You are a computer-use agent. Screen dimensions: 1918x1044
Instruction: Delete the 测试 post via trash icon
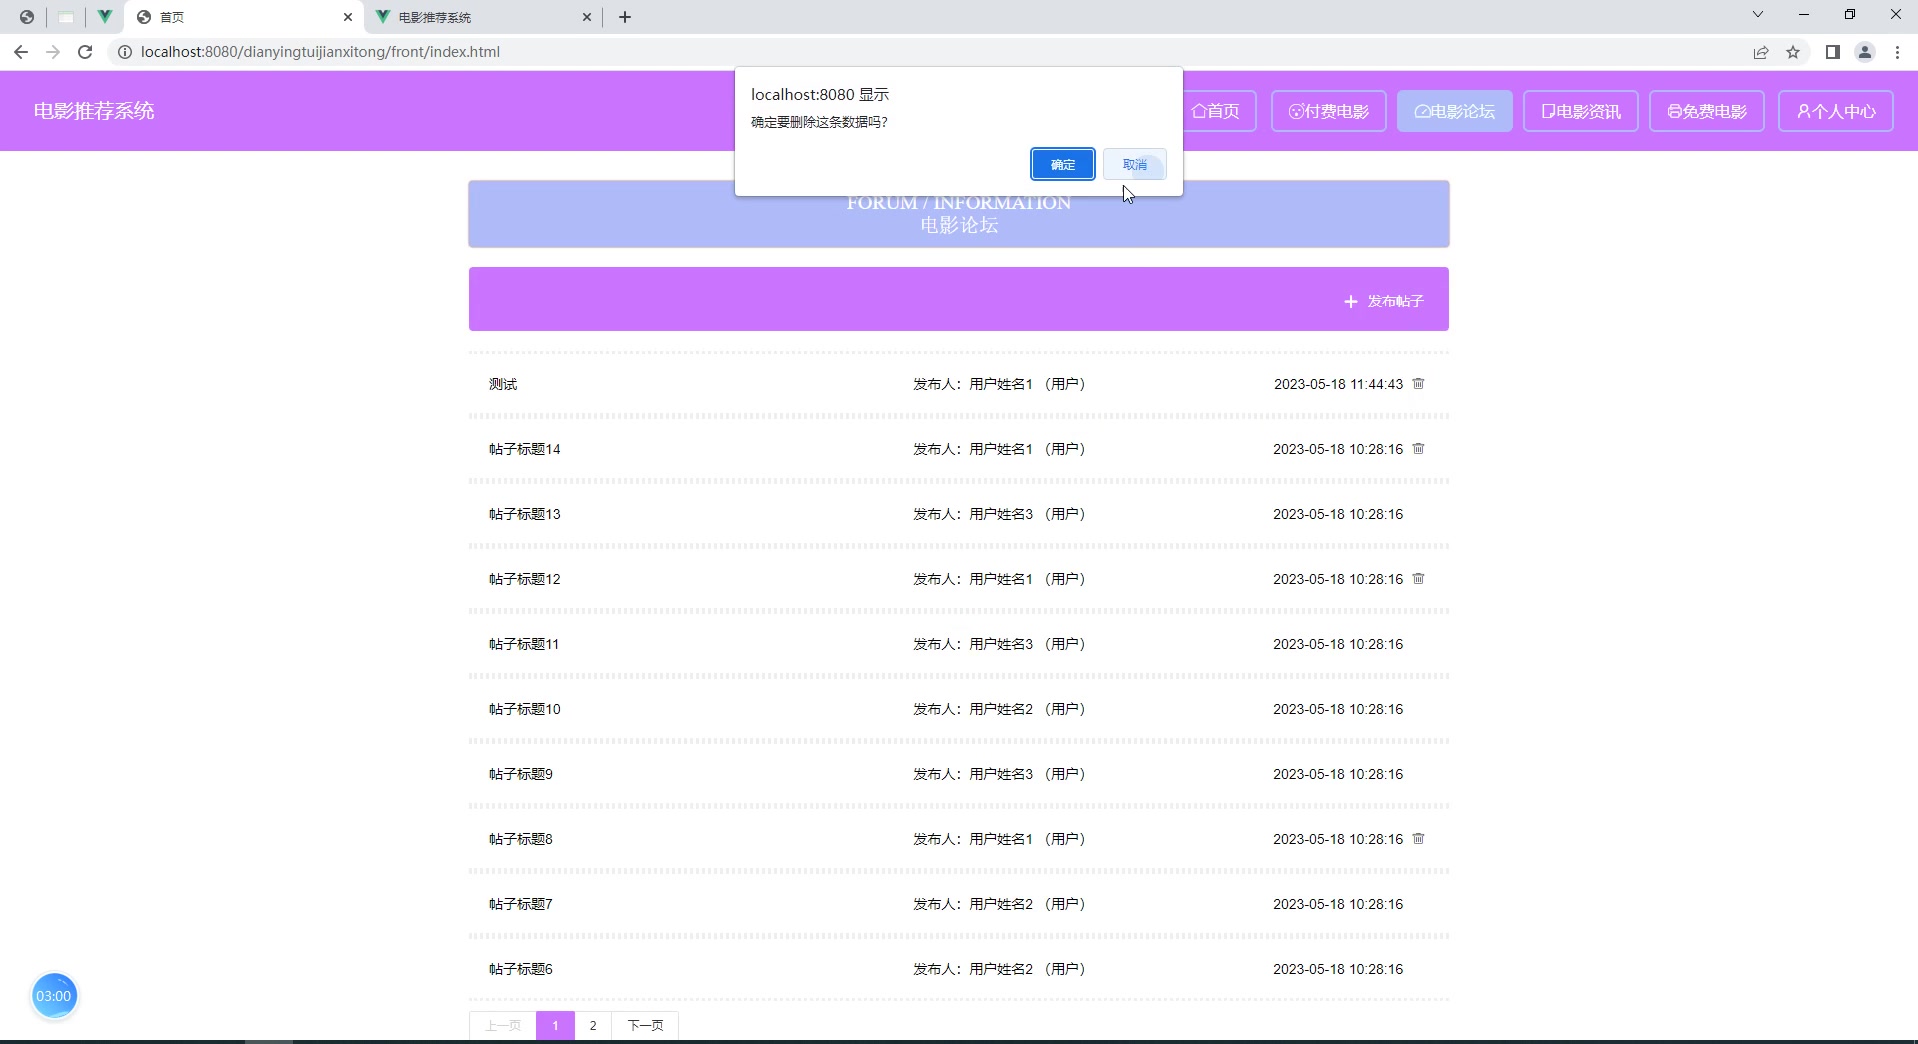1418,383
